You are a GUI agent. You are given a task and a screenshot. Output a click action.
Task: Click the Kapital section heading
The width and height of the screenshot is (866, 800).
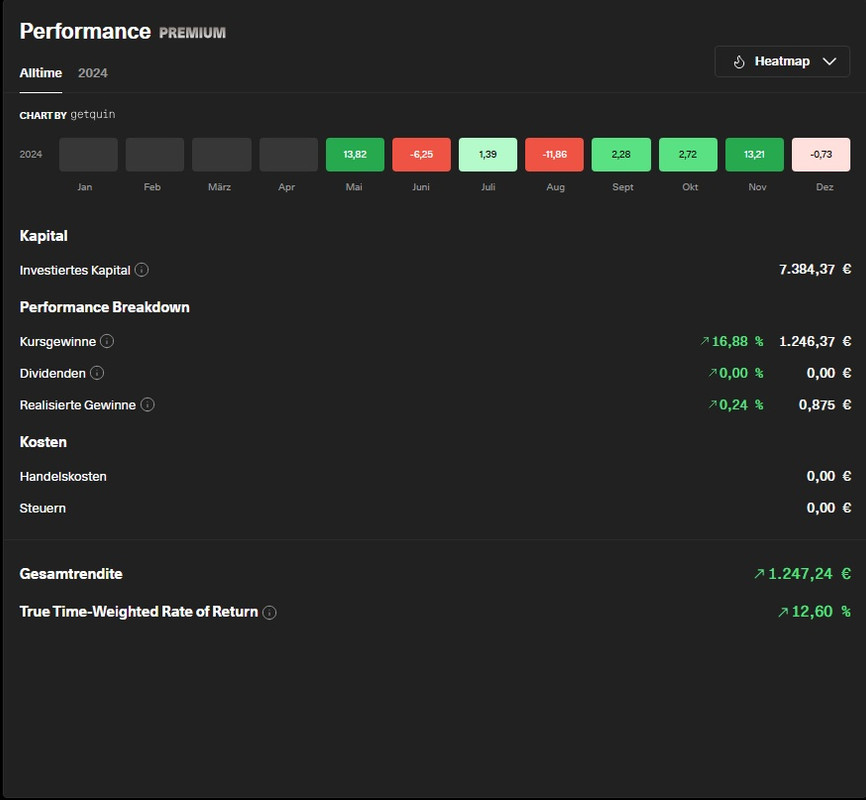(x=44, y=236)
